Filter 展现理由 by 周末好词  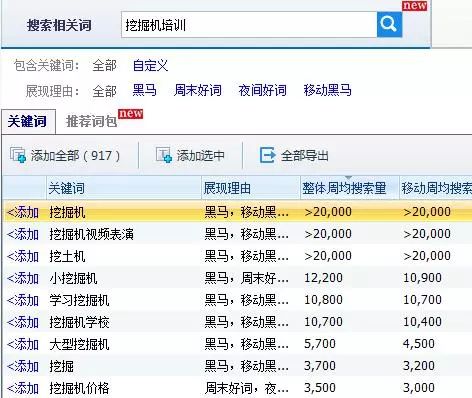(x=198, y=90)
